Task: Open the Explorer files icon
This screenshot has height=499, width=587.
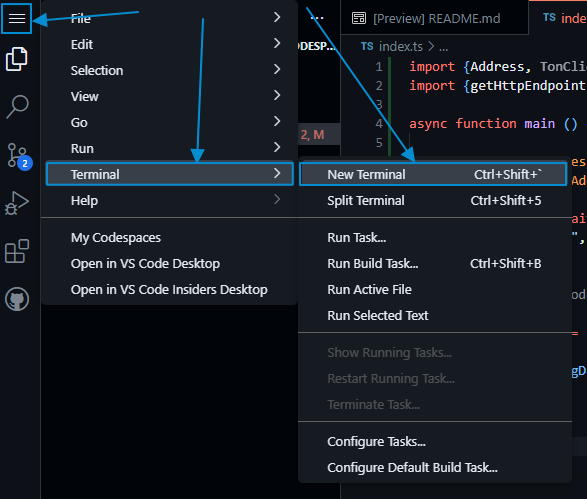Action: pyautogui.click(x=16, y=59)
